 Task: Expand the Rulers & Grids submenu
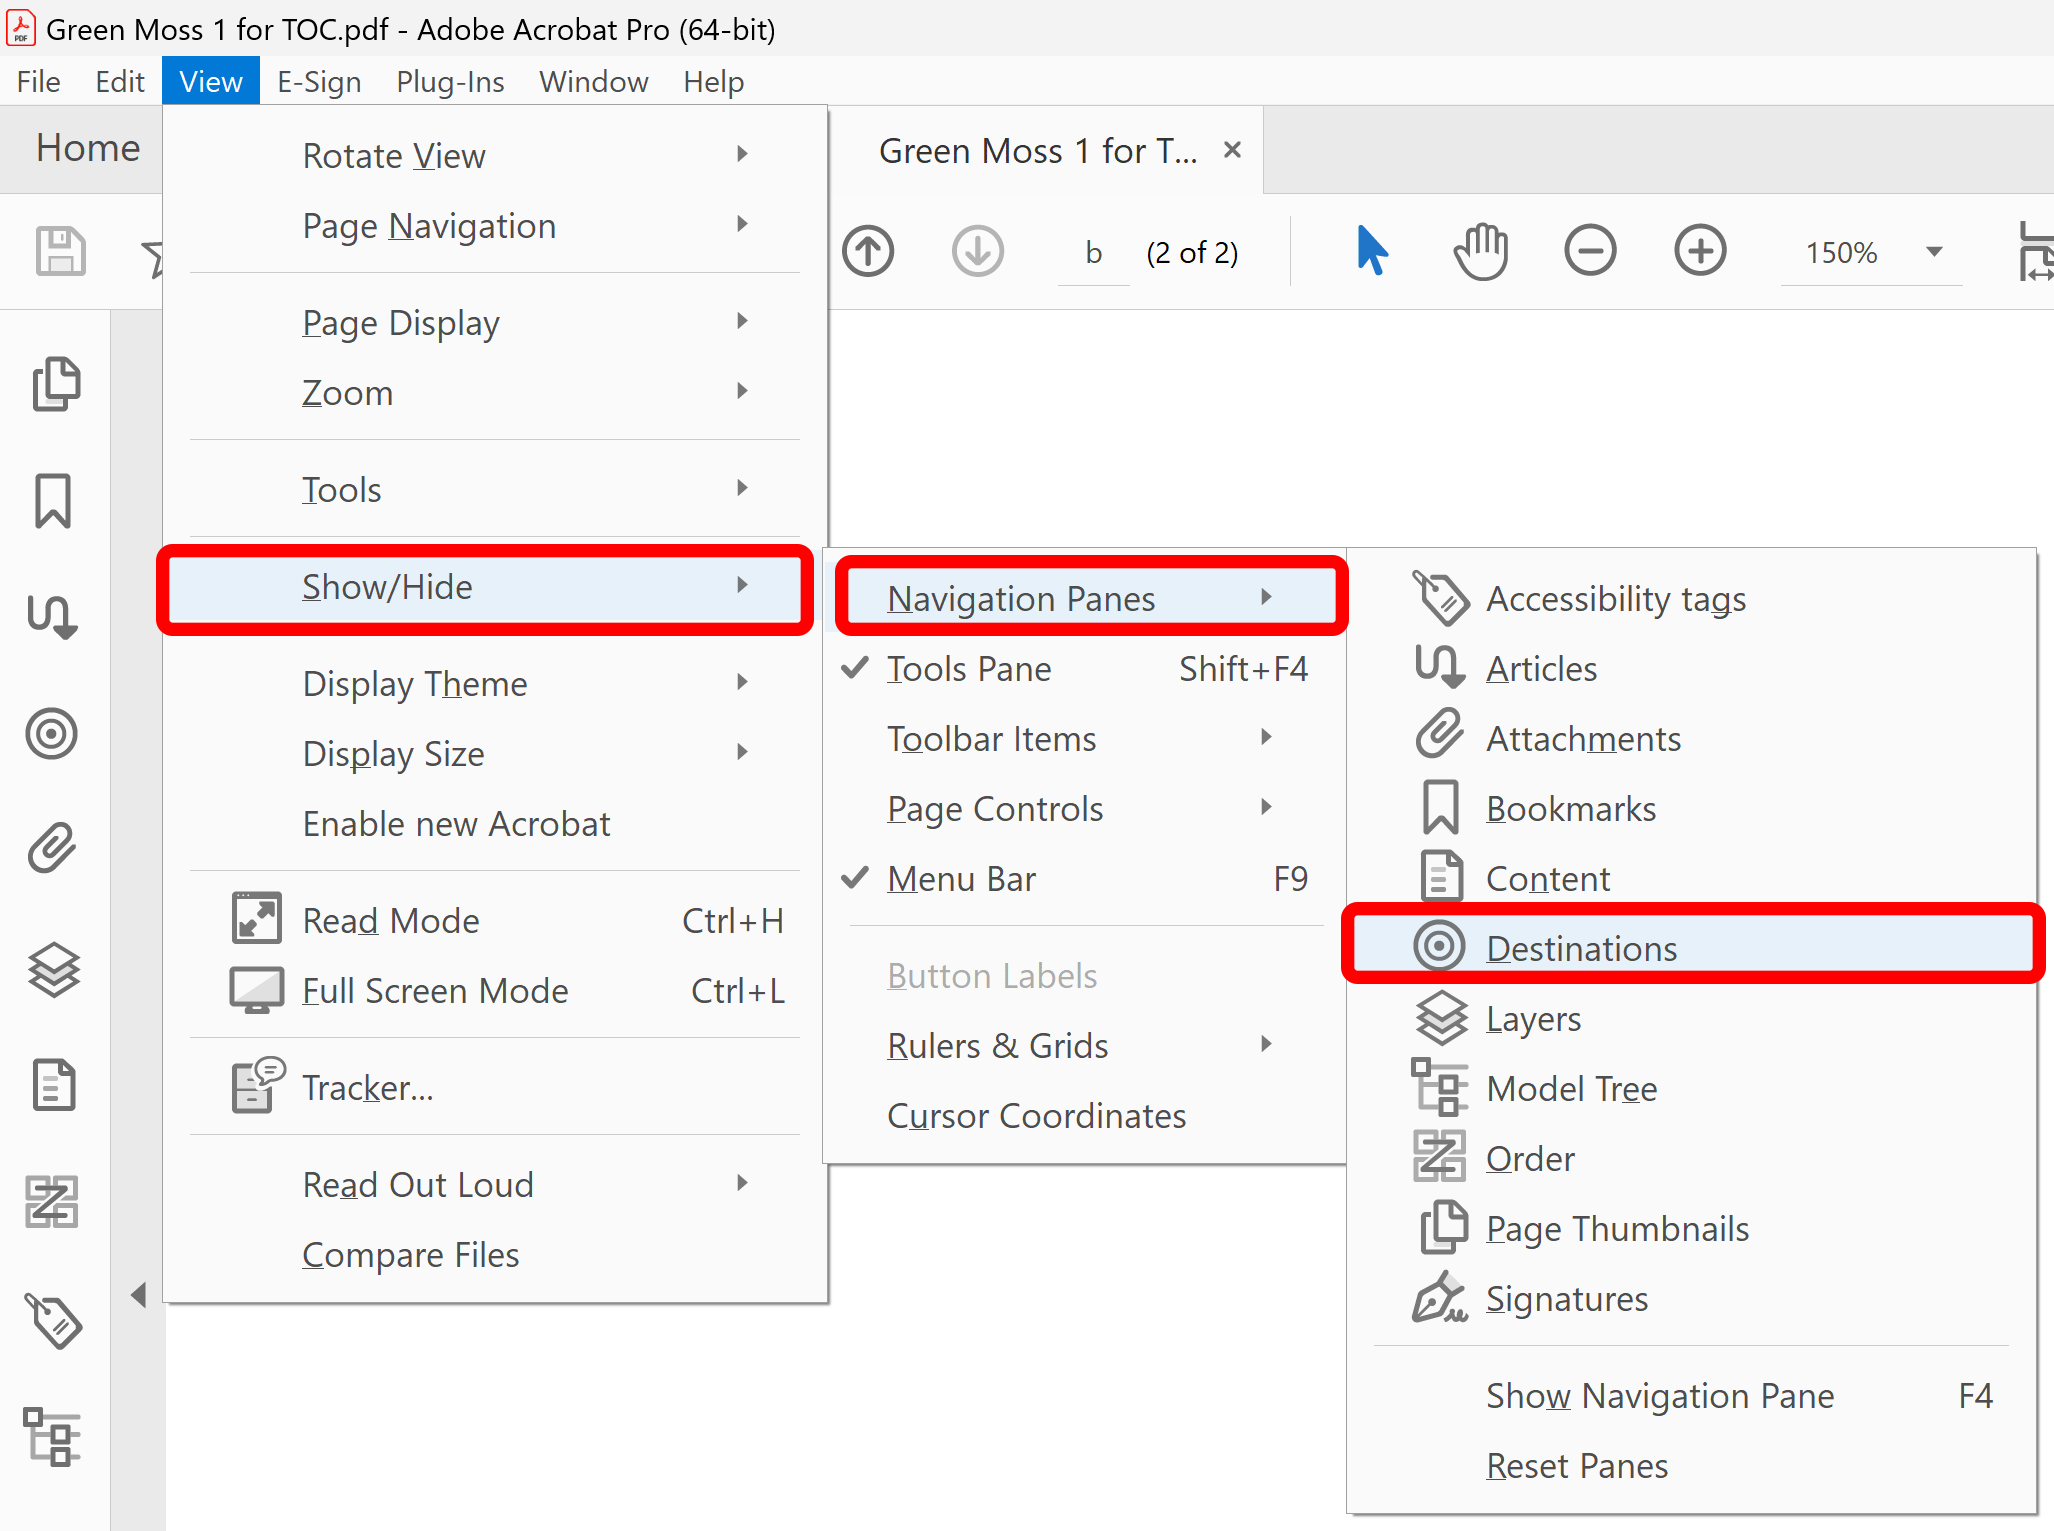point(997,1045)
